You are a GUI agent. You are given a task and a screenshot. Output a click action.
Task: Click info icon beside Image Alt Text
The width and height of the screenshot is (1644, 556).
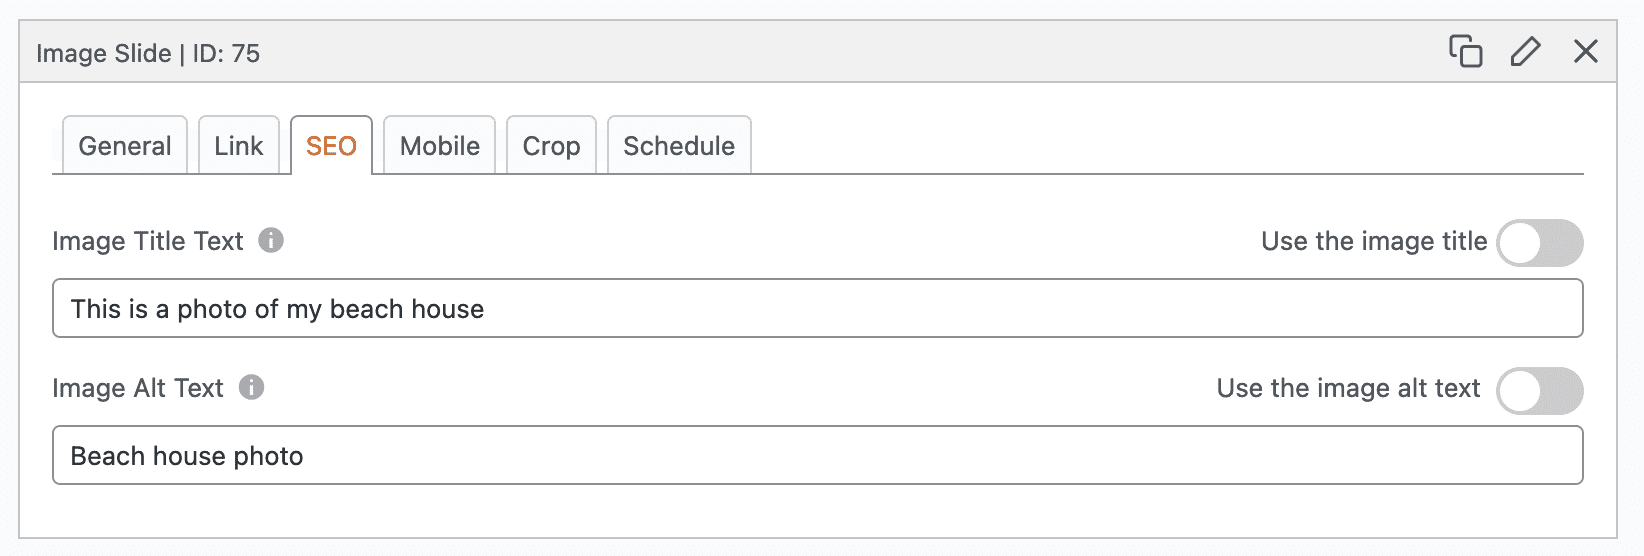tap(251, 388)
